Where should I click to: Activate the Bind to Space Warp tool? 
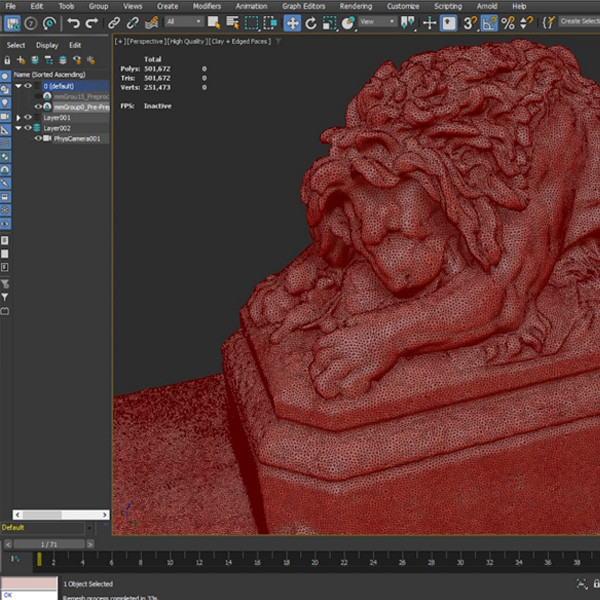152,23
